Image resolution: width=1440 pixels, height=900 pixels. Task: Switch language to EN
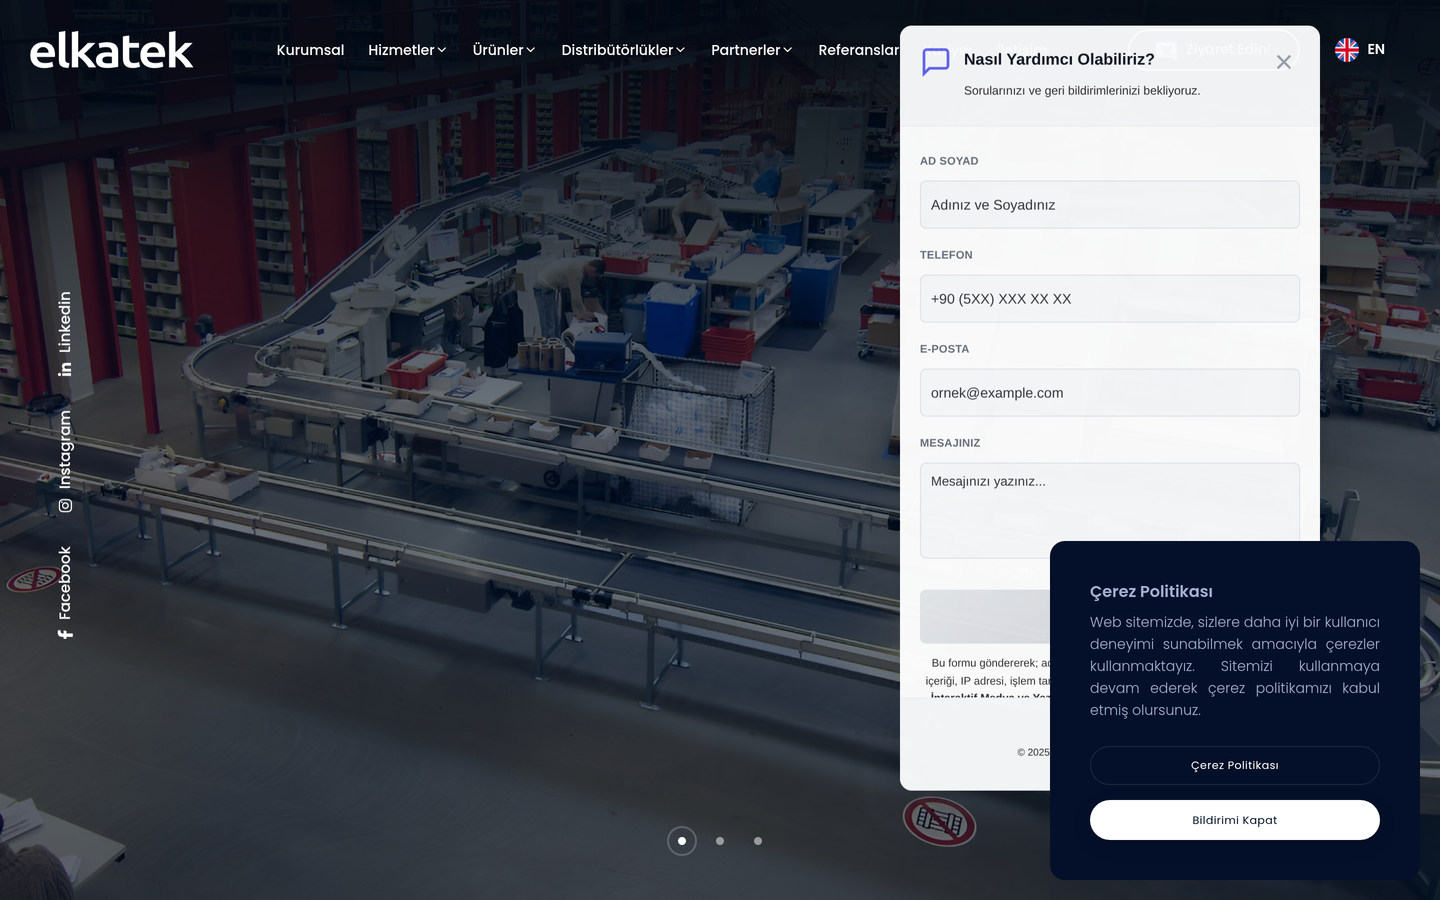pyautogui.click(x=1376, y=49)
